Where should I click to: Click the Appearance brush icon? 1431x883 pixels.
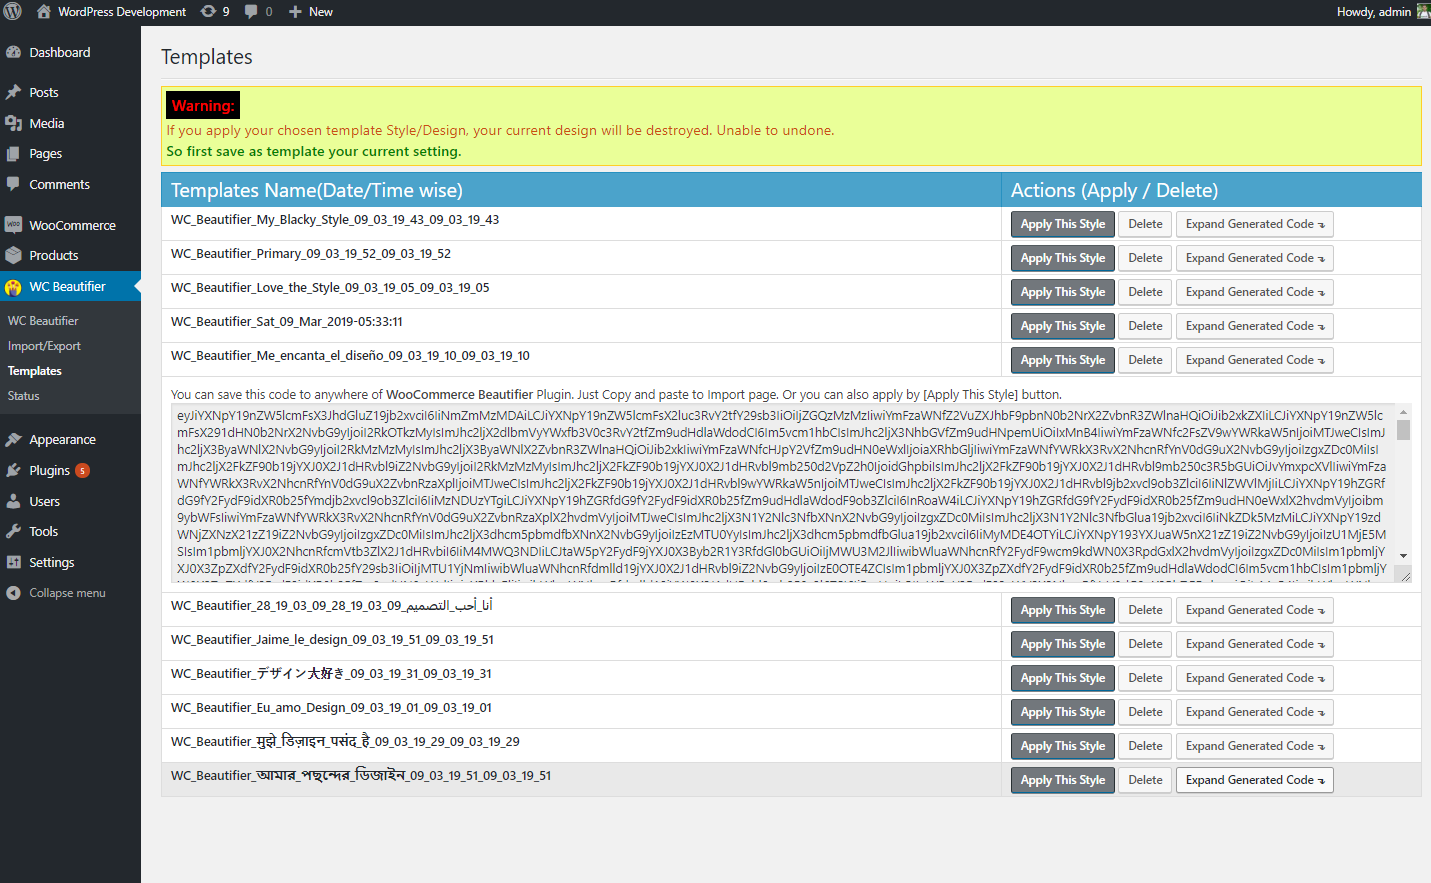[13, 440]
